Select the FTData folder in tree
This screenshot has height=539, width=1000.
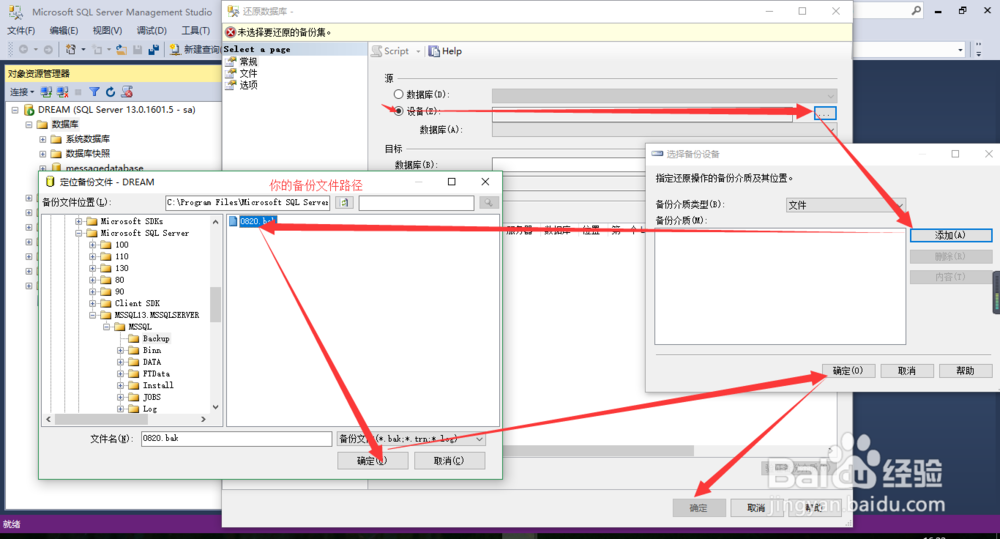156,374
